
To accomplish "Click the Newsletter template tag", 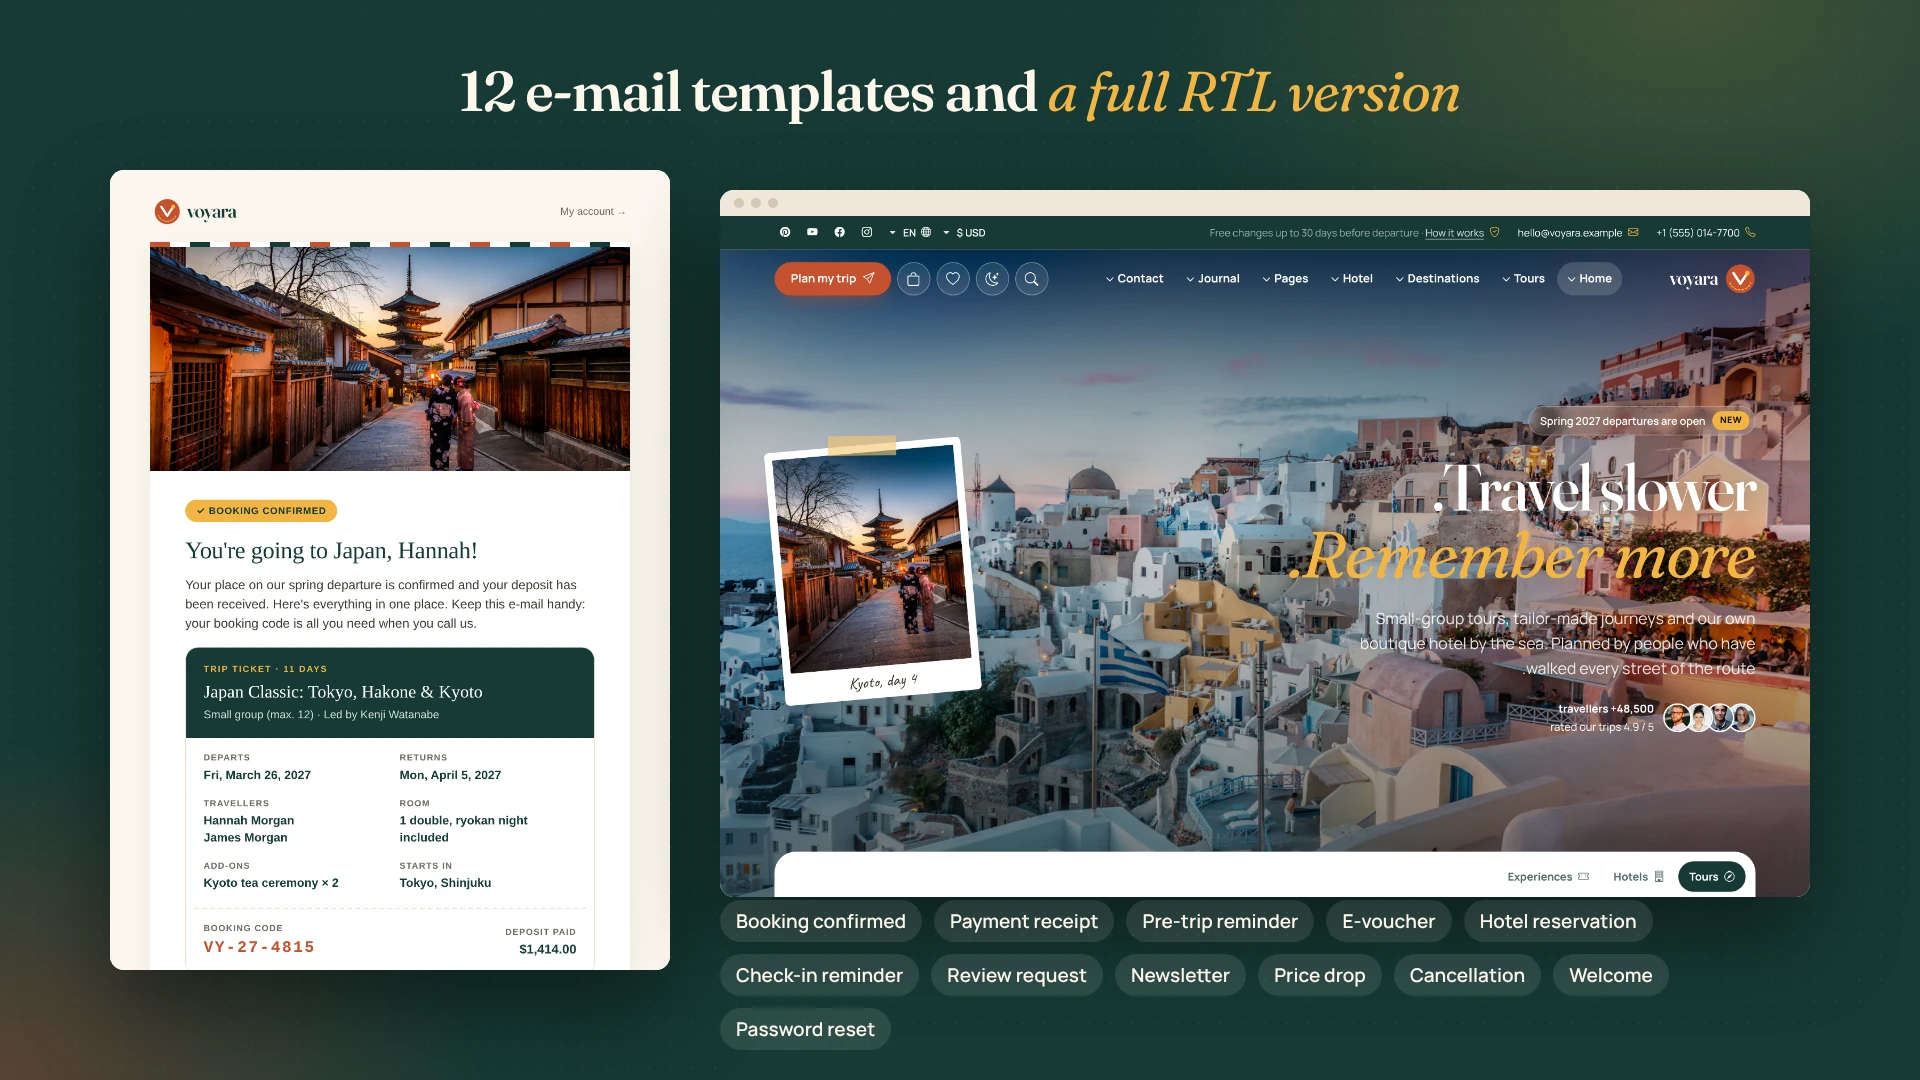I will pos(1180,975).
